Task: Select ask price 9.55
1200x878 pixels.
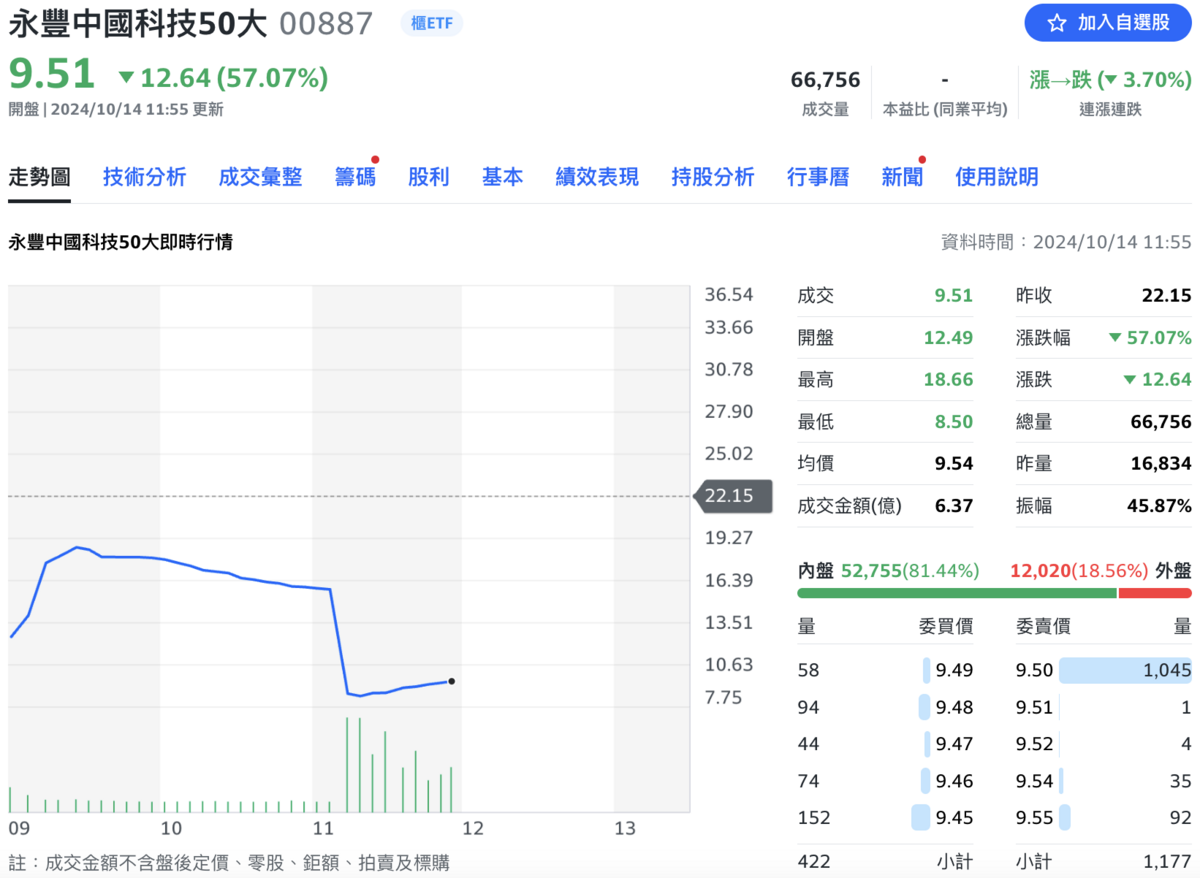Action: pos(1034,818)
